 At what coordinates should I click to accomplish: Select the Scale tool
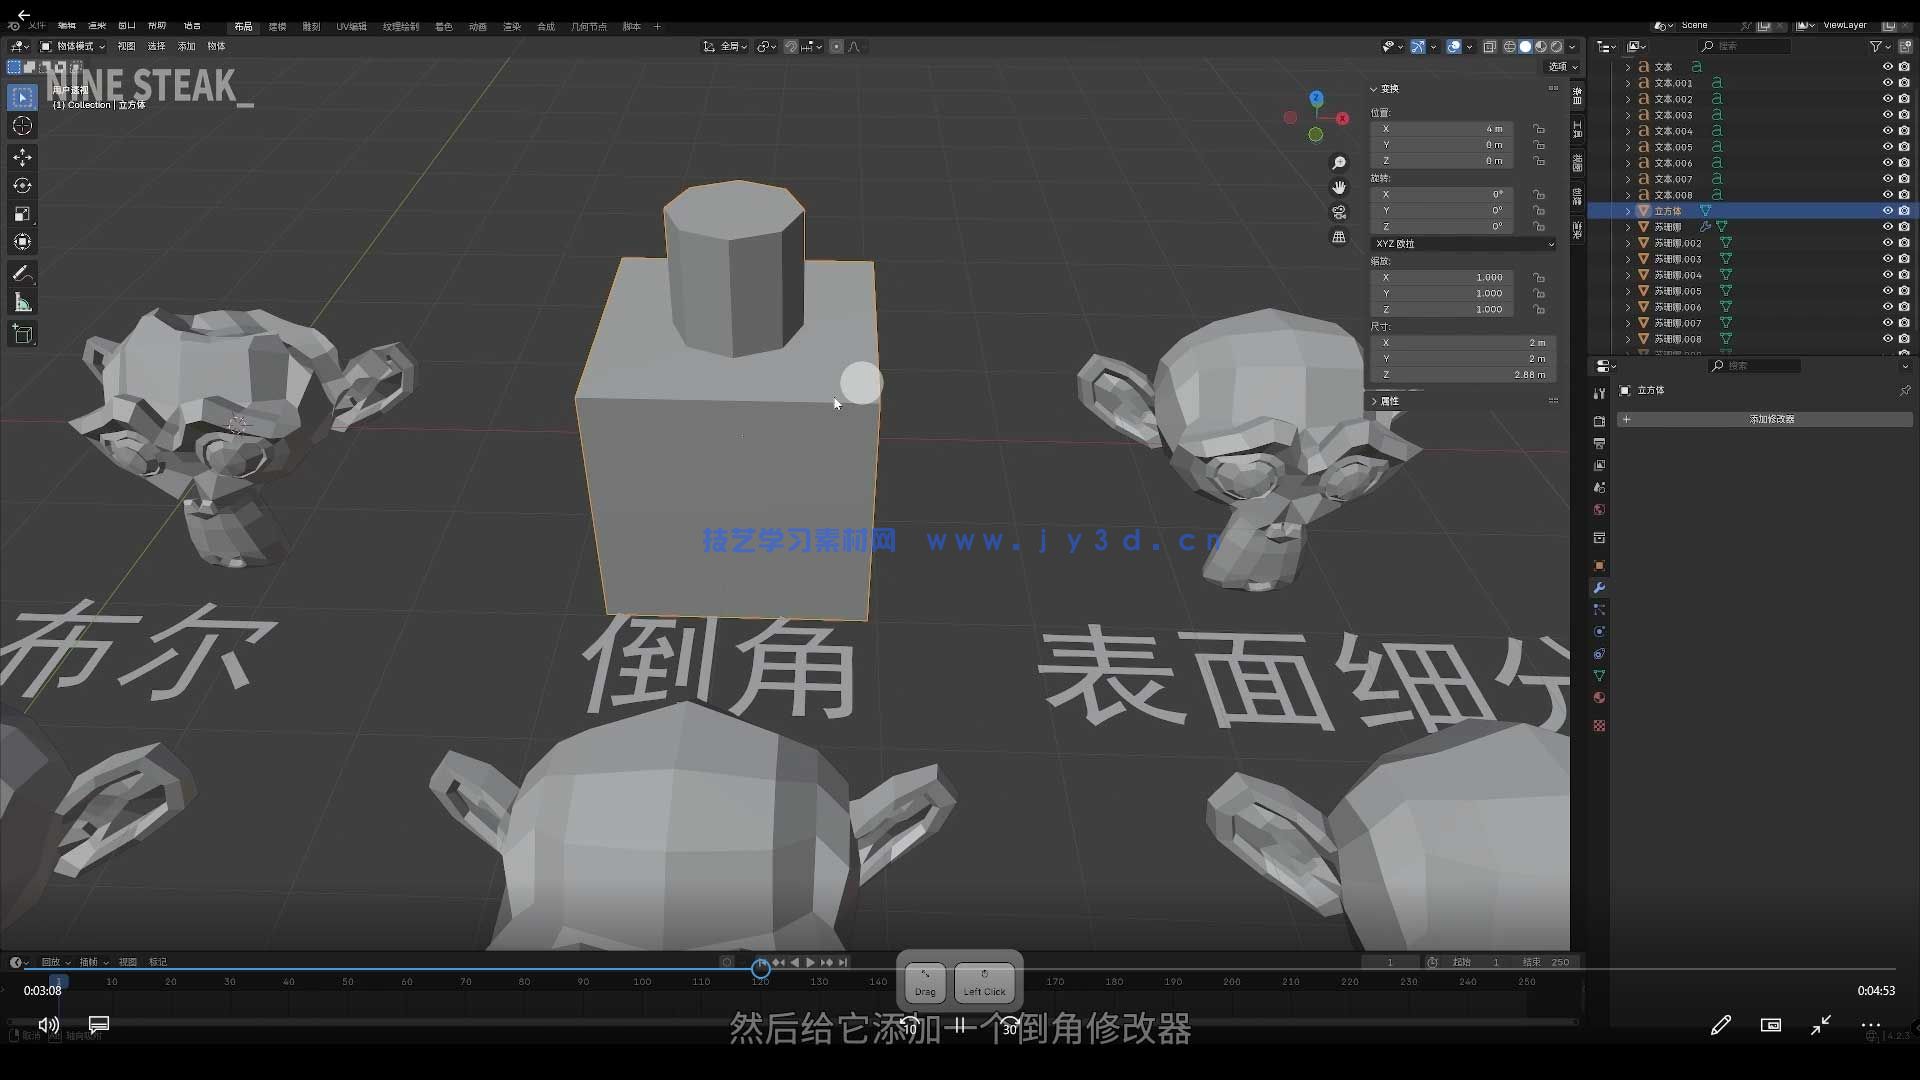[22, 213]
